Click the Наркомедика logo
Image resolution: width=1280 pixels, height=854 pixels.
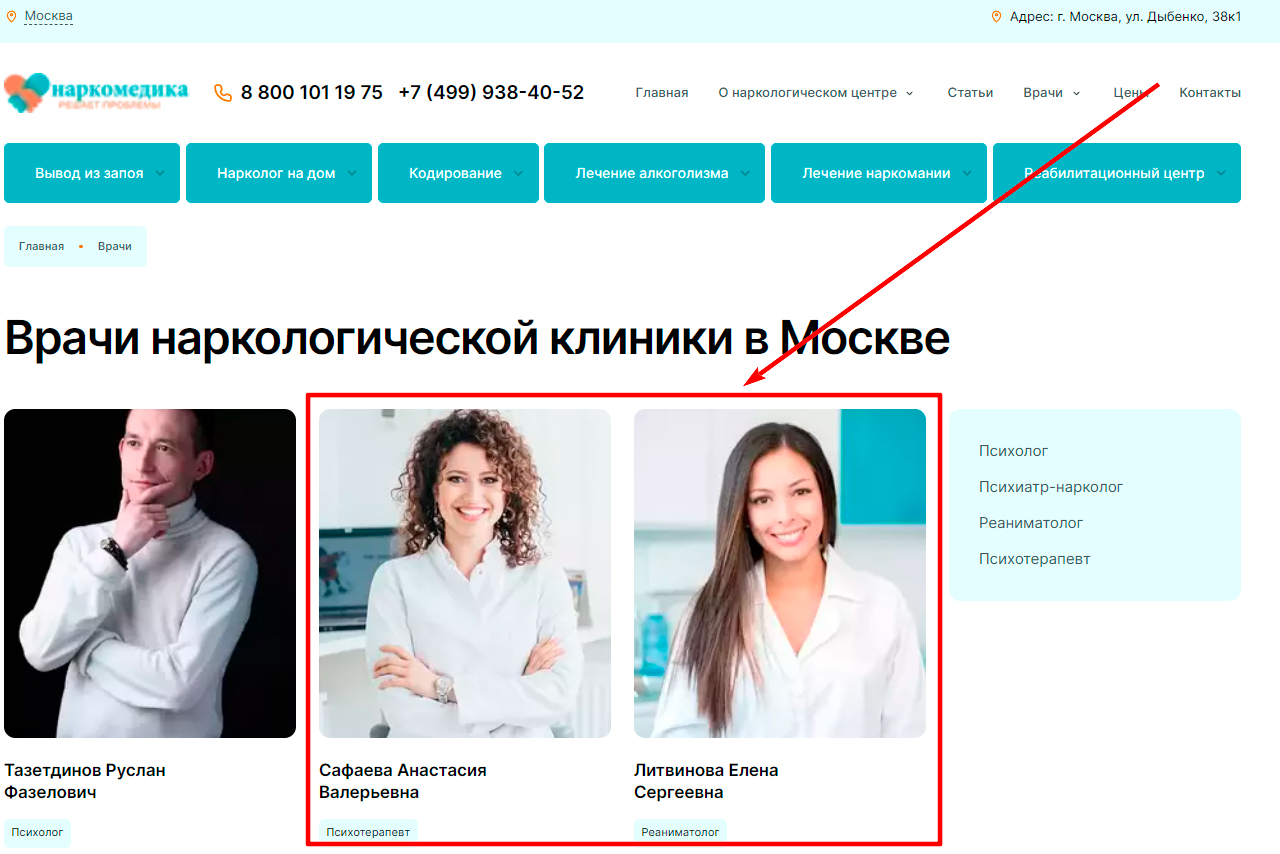click(x=96, y=92)
